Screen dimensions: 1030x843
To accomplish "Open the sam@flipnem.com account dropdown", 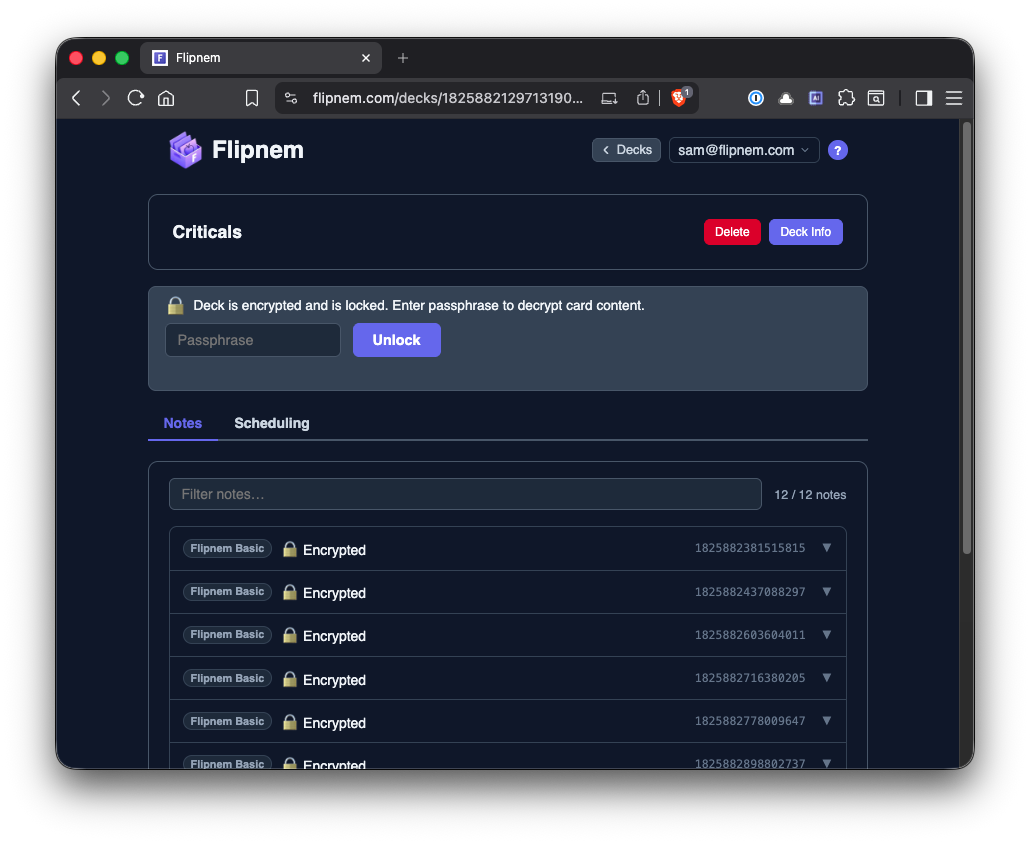I will pos(744,150).
